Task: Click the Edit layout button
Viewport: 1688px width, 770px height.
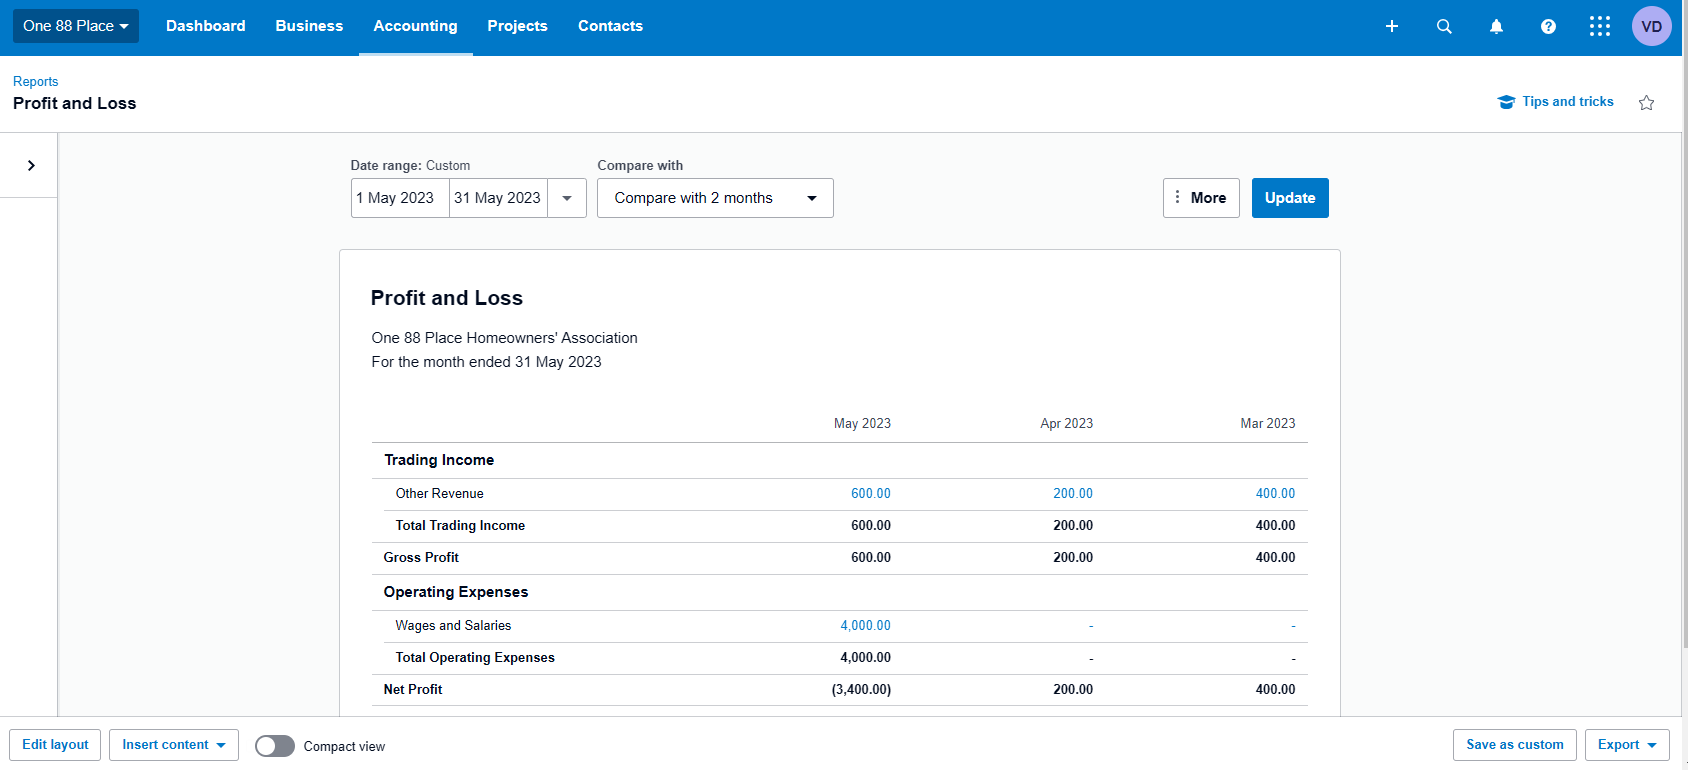Action: tap(55, 745)
